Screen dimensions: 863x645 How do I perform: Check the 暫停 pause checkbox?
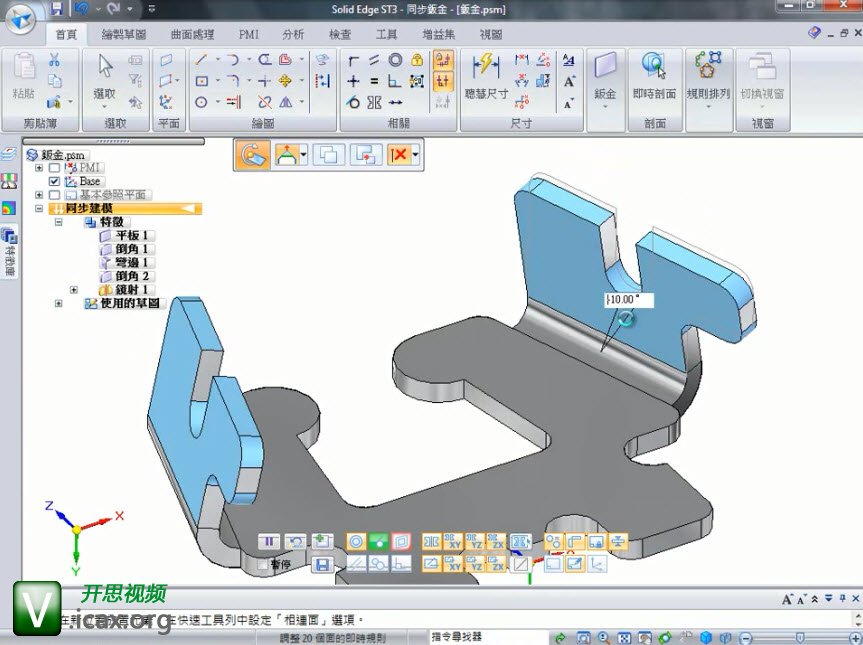click(263, 564)
